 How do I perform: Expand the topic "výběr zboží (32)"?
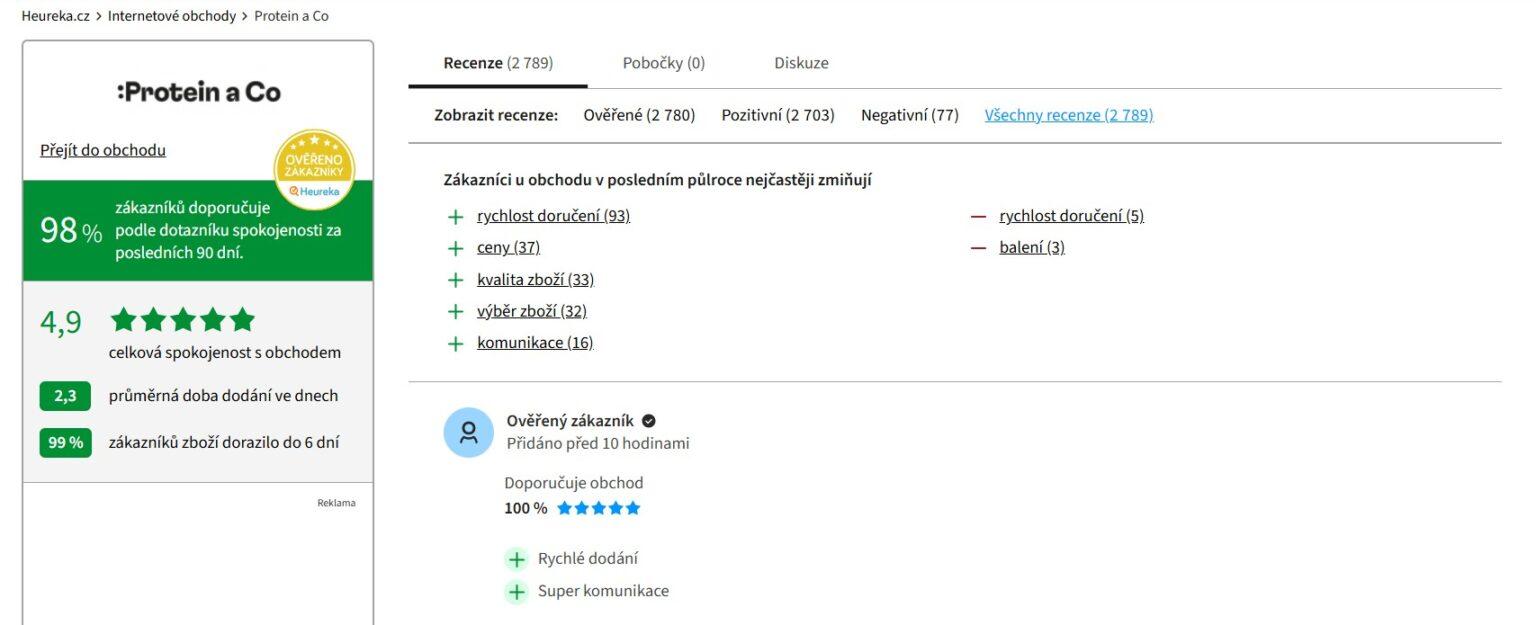(x=532, y=311)
